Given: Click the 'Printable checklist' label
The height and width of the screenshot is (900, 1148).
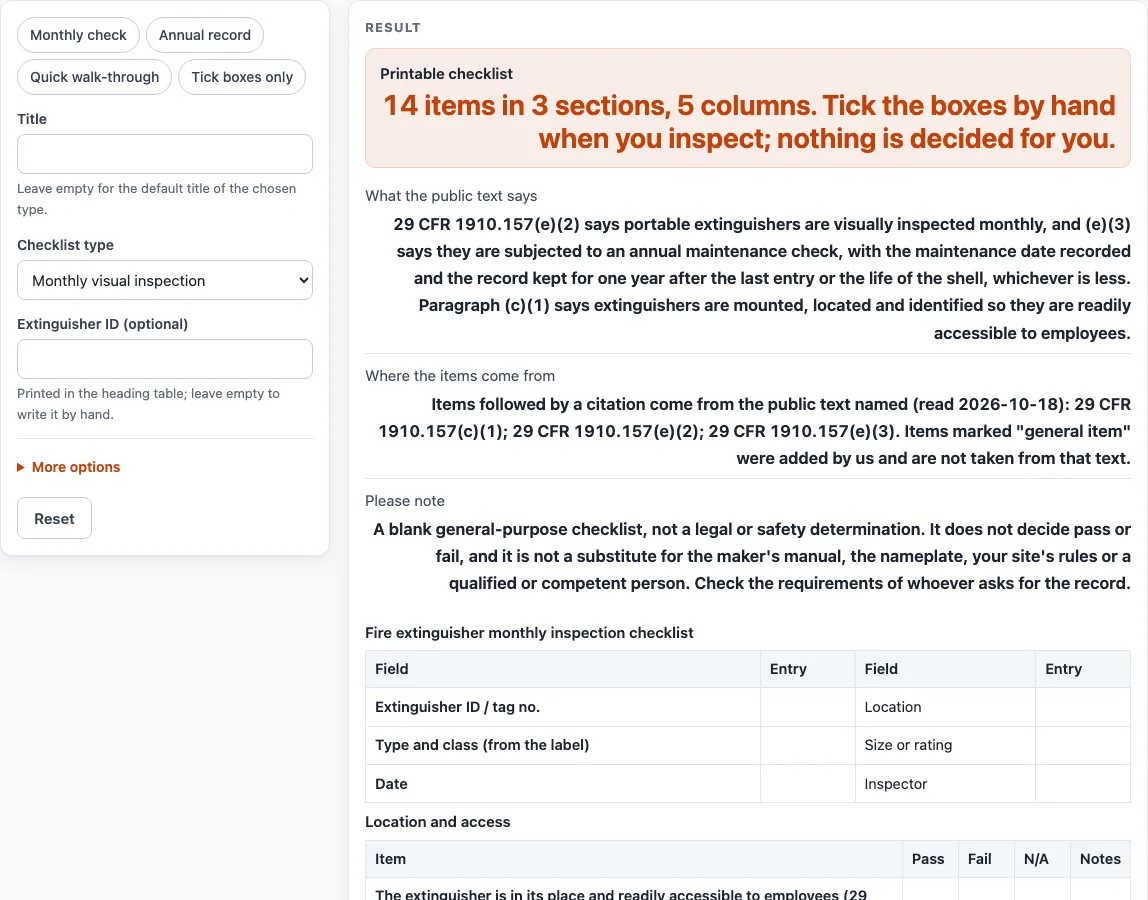Looking at the screenshot, I should click(446, 74).
